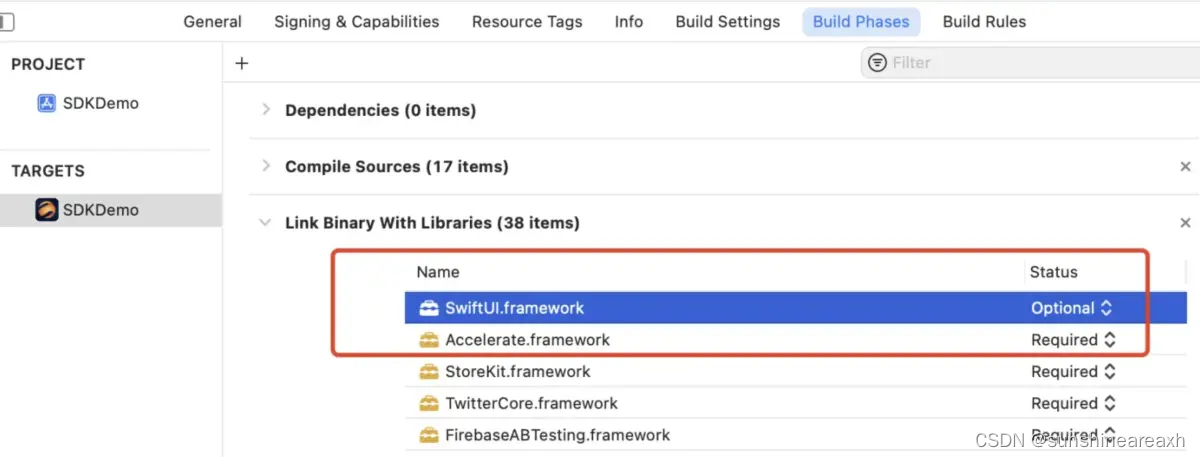Open the Signing & Capabilities tab
Image resolution: width=1200 pixels, height=457 pixels.
[356, 21]
